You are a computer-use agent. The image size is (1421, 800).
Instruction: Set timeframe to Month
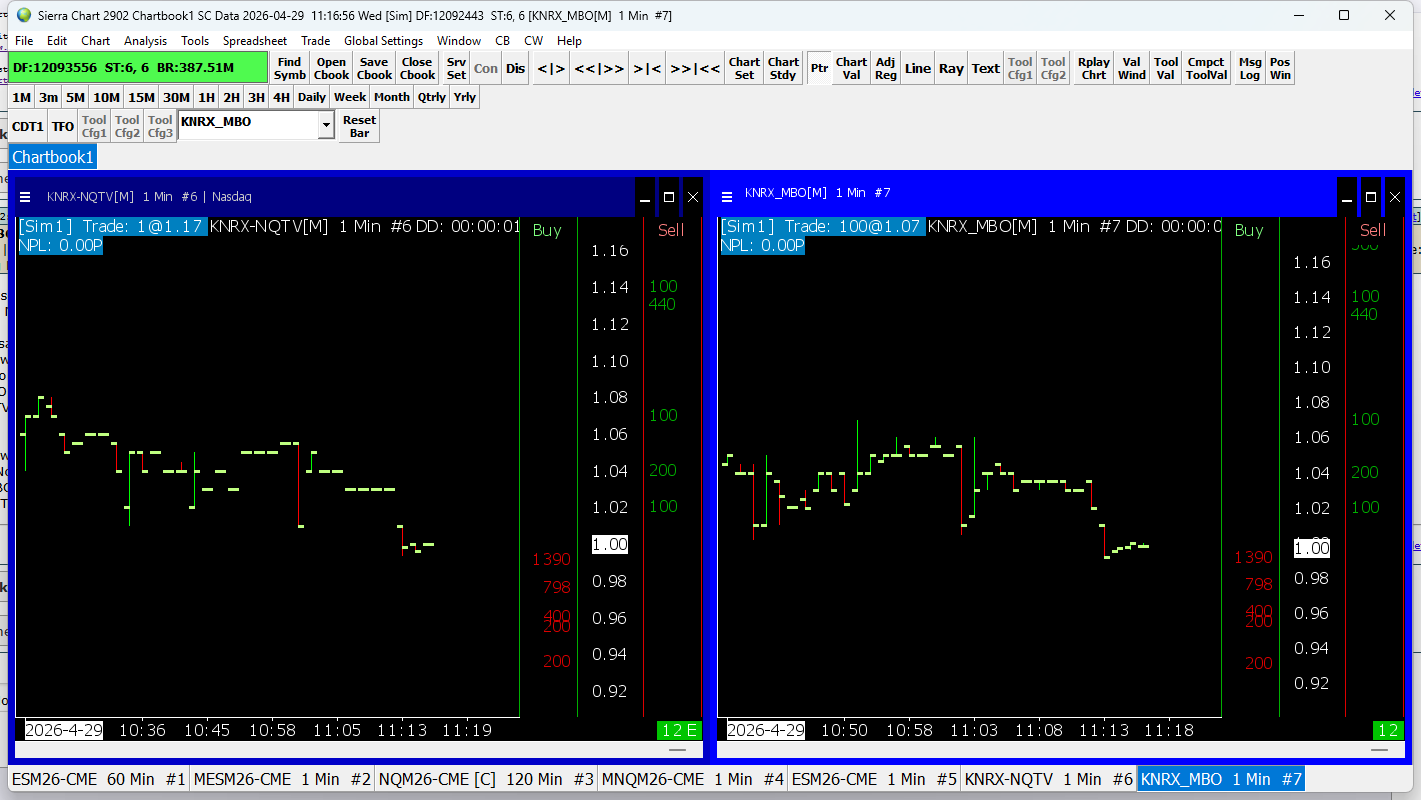(391, 97)
